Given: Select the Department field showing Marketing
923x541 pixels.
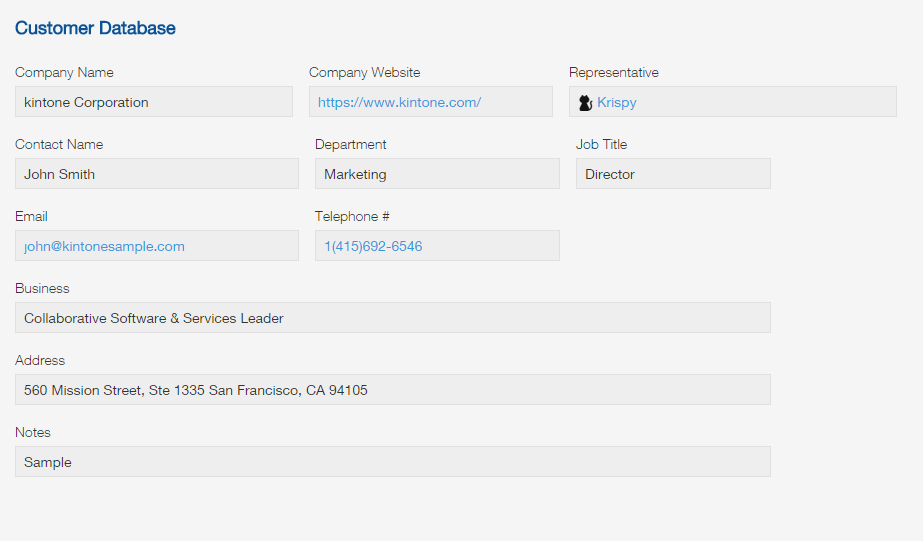Looking at the screenshot, I should [437, 174].
